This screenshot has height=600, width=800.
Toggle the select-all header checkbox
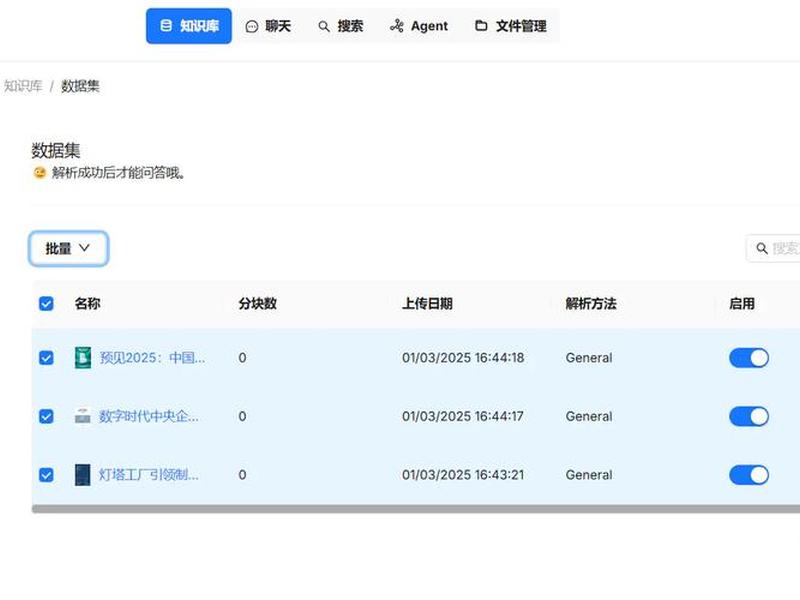click(46, 304)
